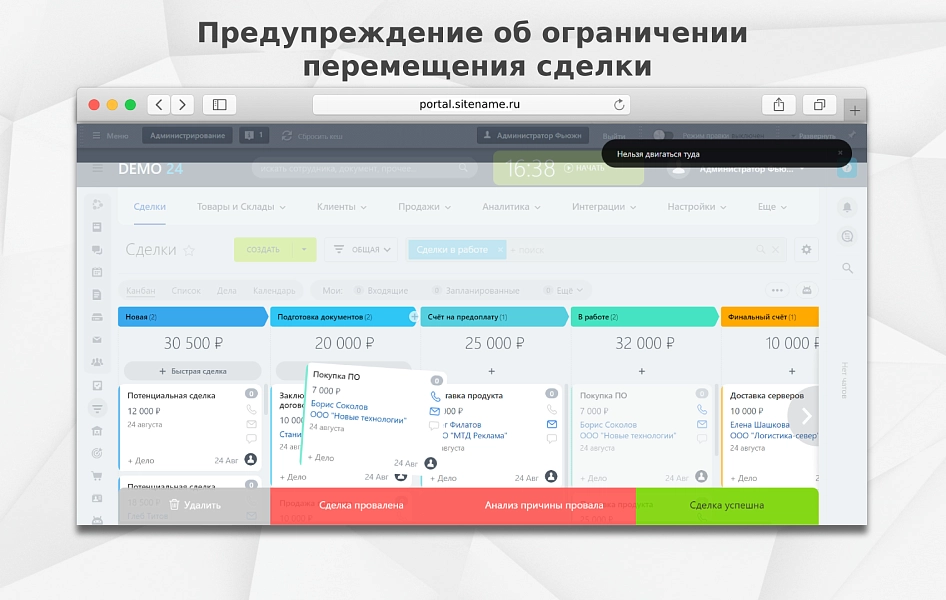Viewport: 946px width, 600px height.
Task: Reload the page in address bar
Action: [x=619, y=105]
